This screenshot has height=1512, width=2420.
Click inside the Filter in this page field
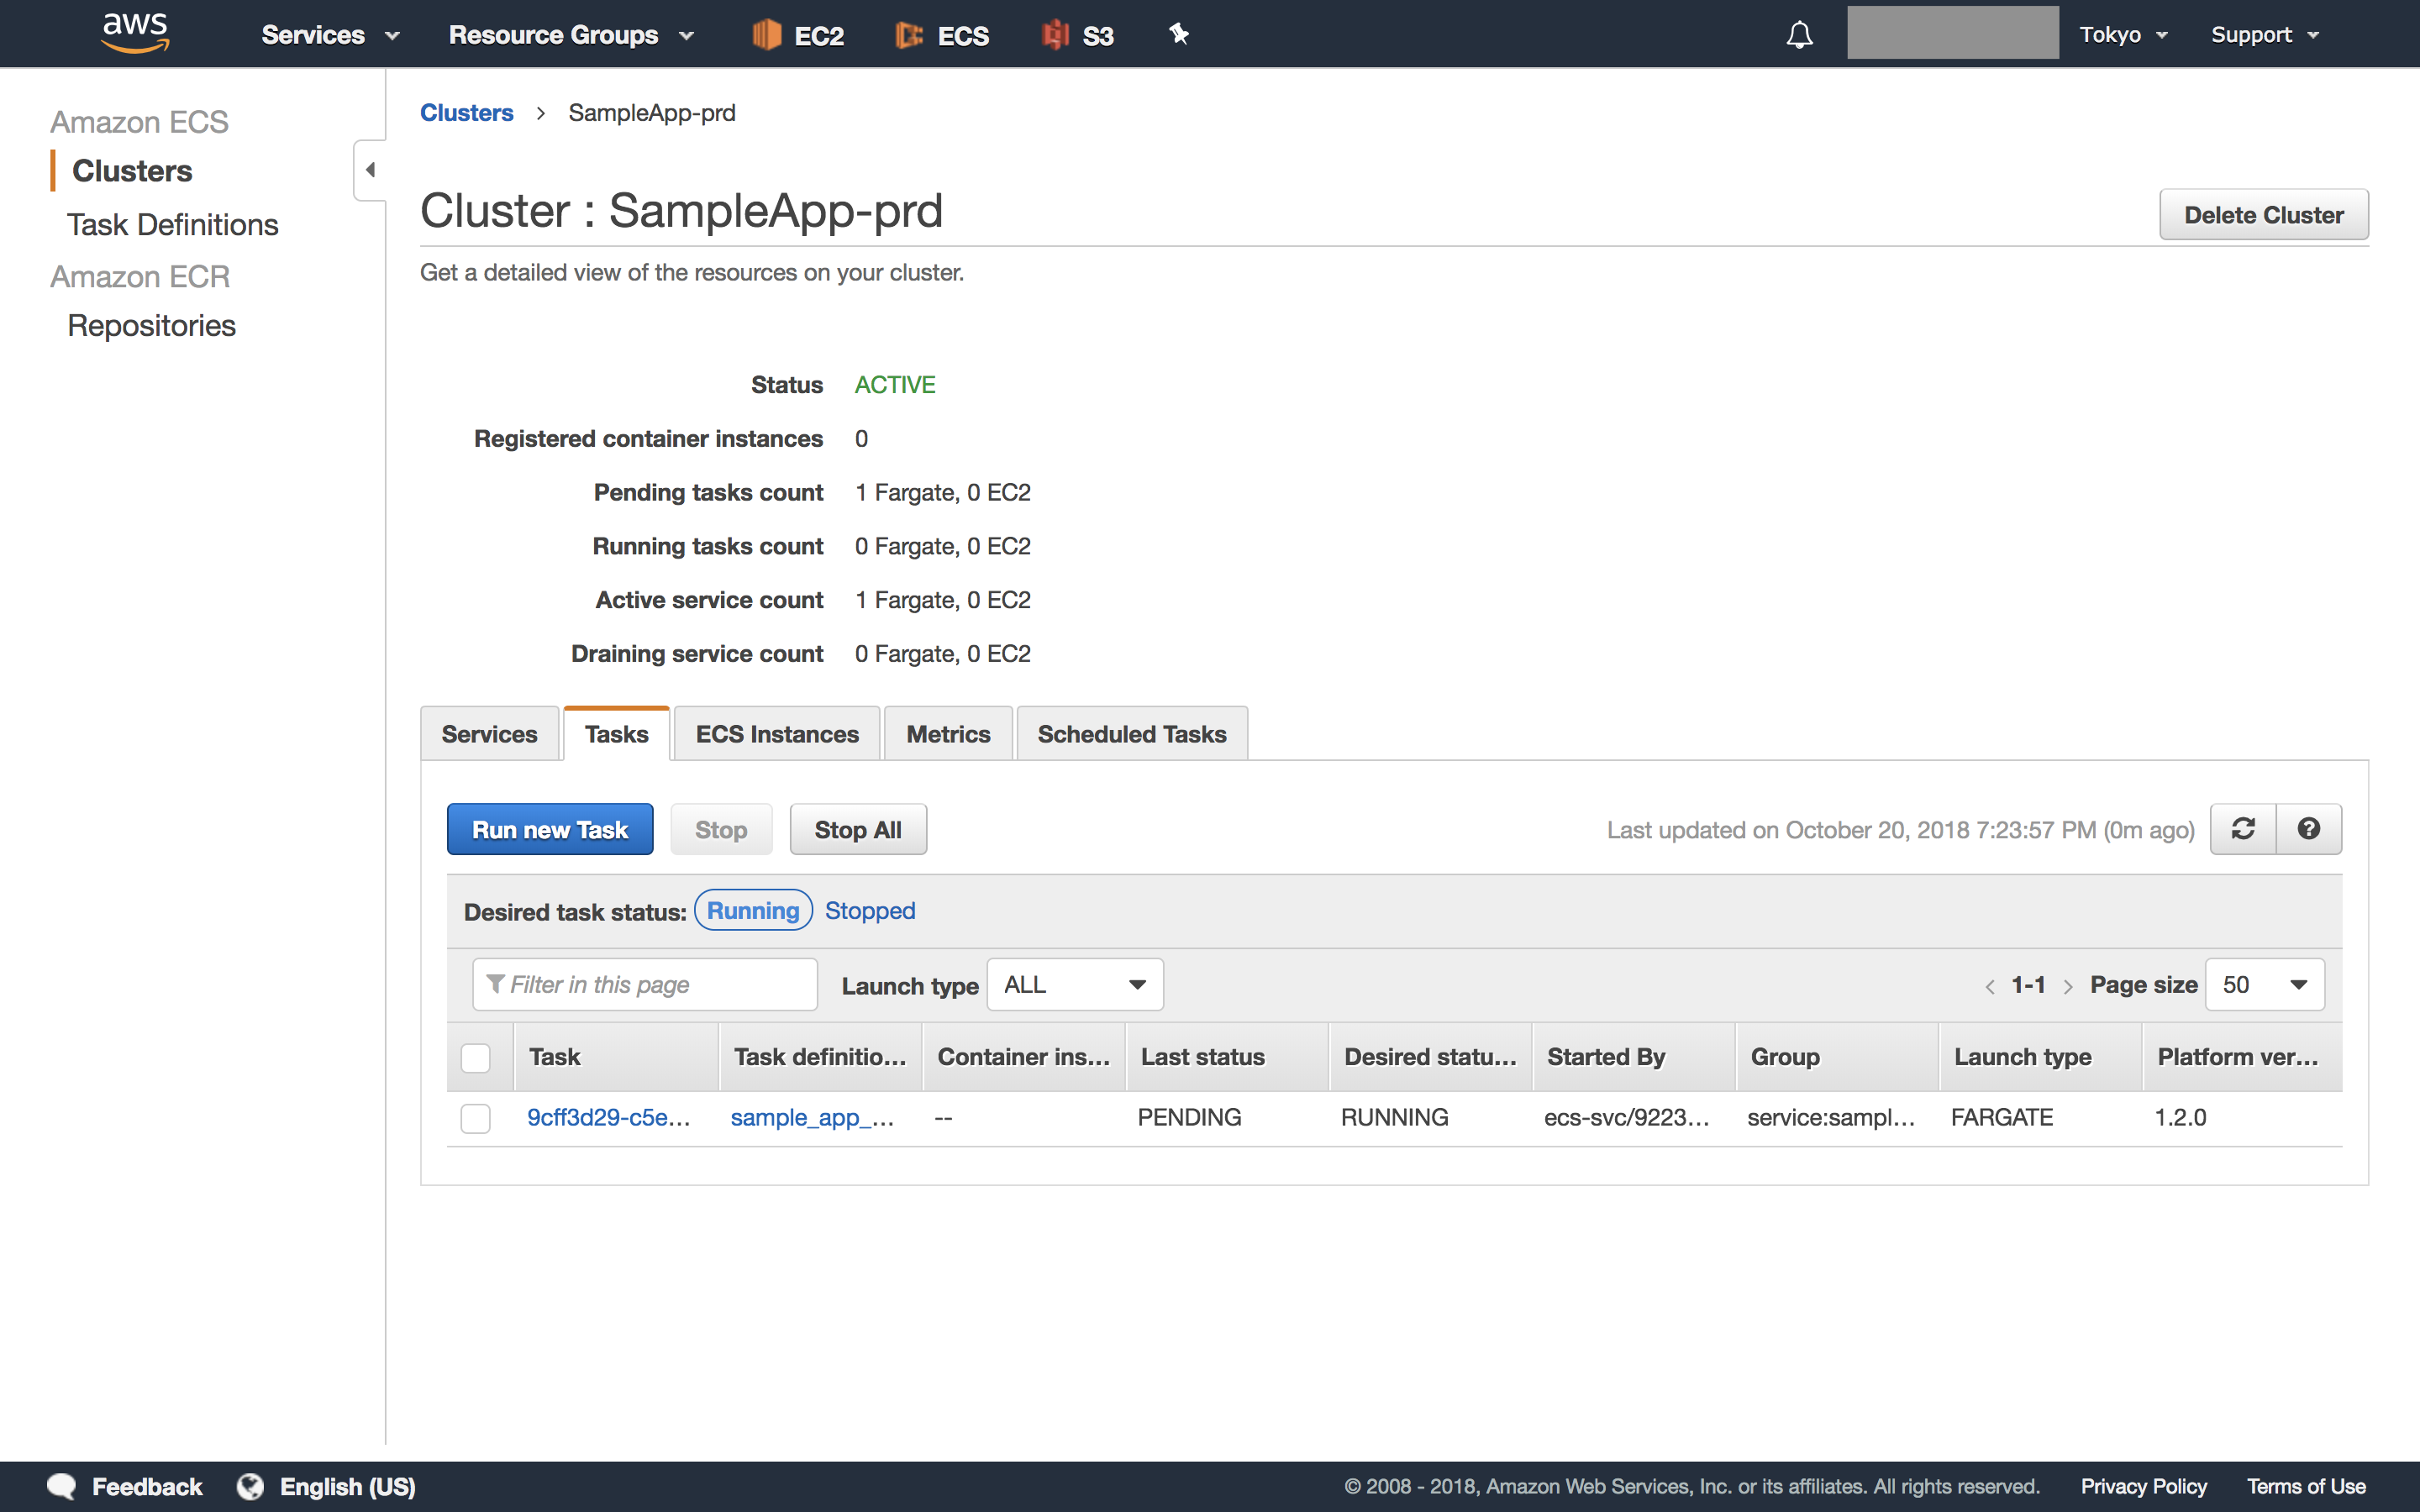pos(645,984)
